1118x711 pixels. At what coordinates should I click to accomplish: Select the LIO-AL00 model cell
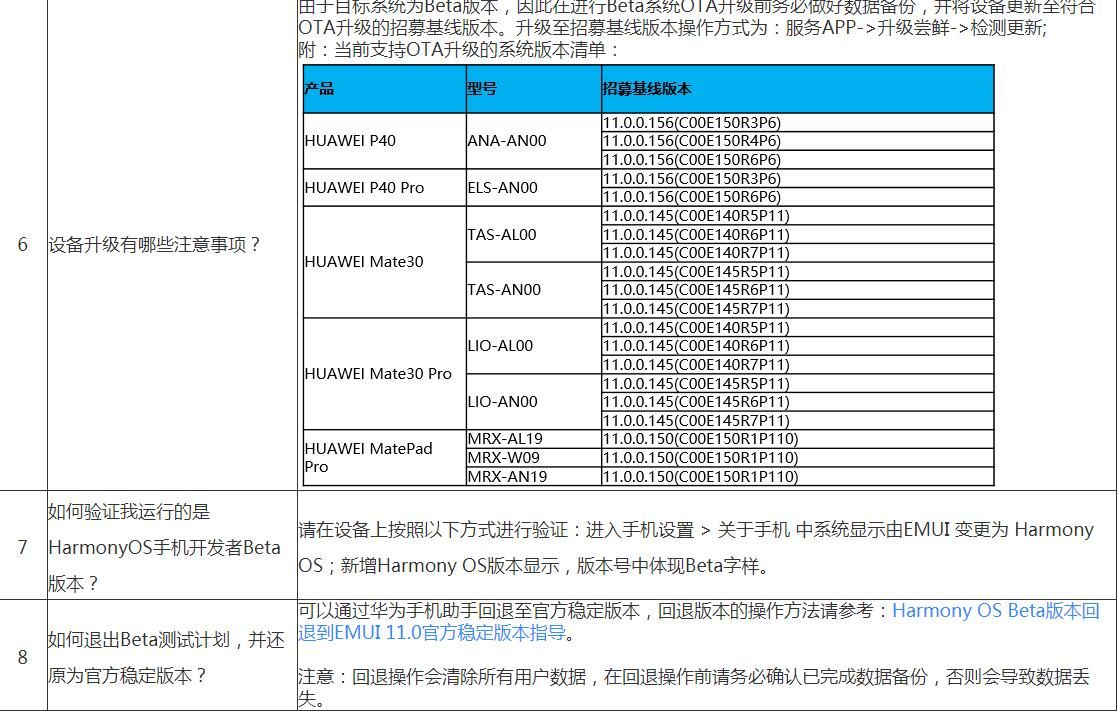pyautogui.click(x=533, y=346)
